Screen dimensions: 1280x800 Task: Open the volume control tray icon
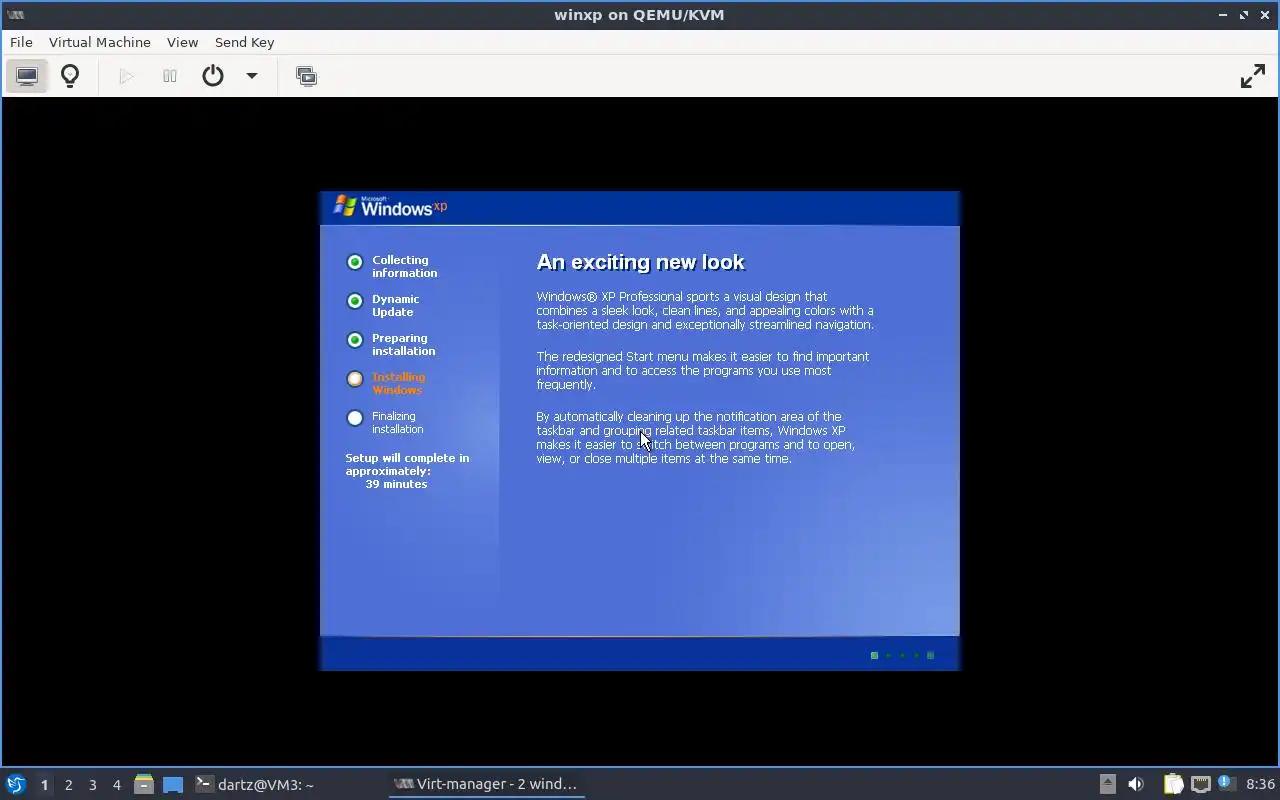[x=1136, y=784]
